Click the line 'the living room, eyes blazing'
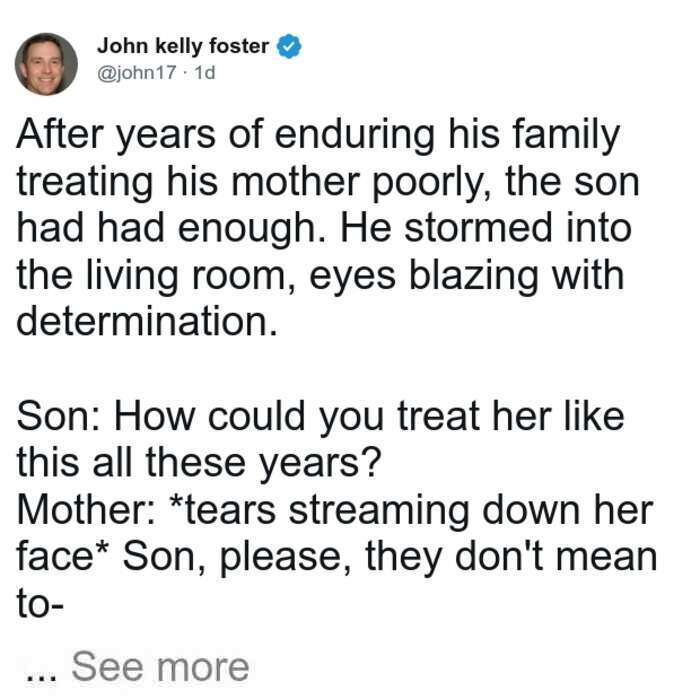 click(320, 276)
